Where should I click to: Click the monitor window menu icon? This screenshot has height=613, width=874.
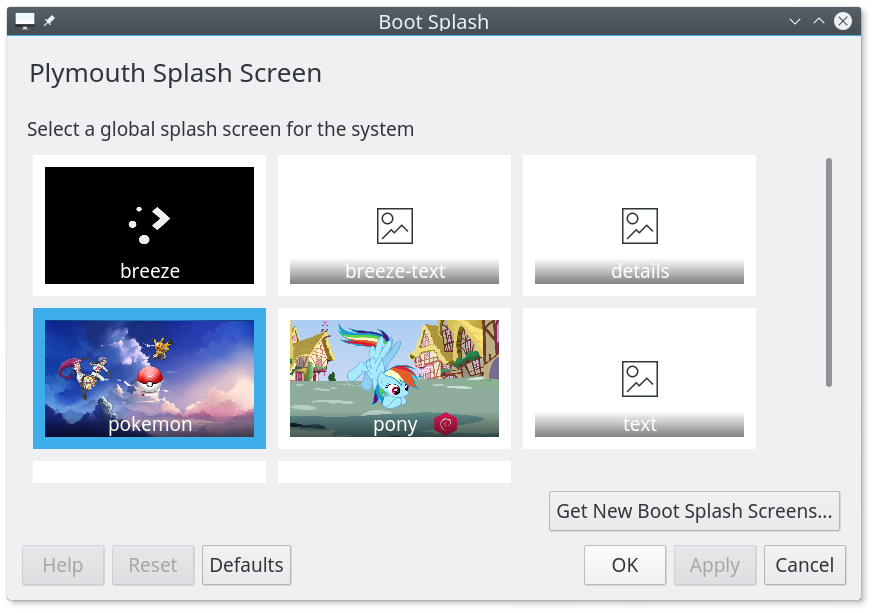point(25,21)
